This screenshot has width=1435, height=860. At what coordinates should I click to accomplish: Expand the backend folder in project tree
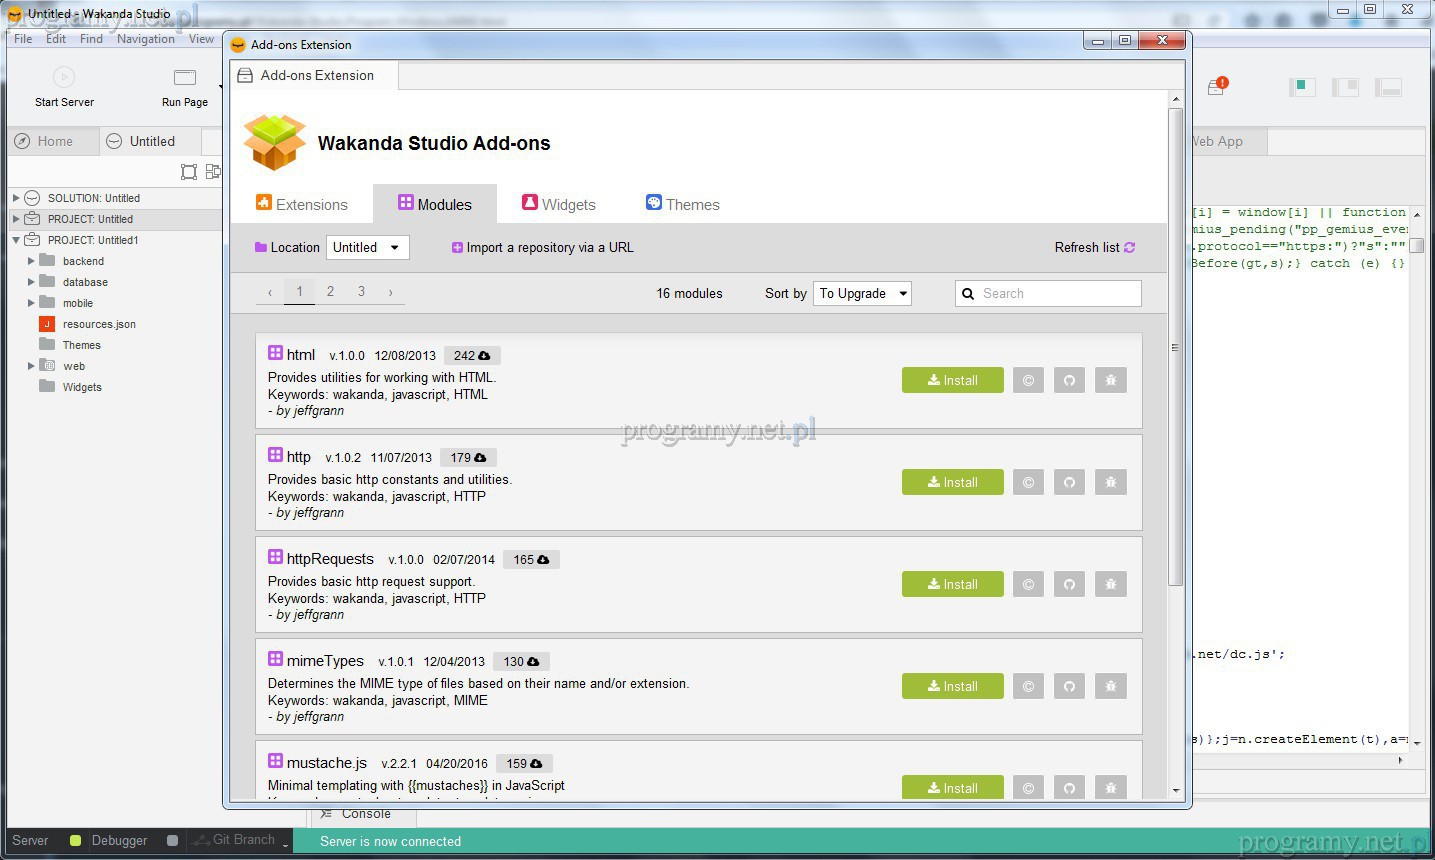(x=31, y=261)
